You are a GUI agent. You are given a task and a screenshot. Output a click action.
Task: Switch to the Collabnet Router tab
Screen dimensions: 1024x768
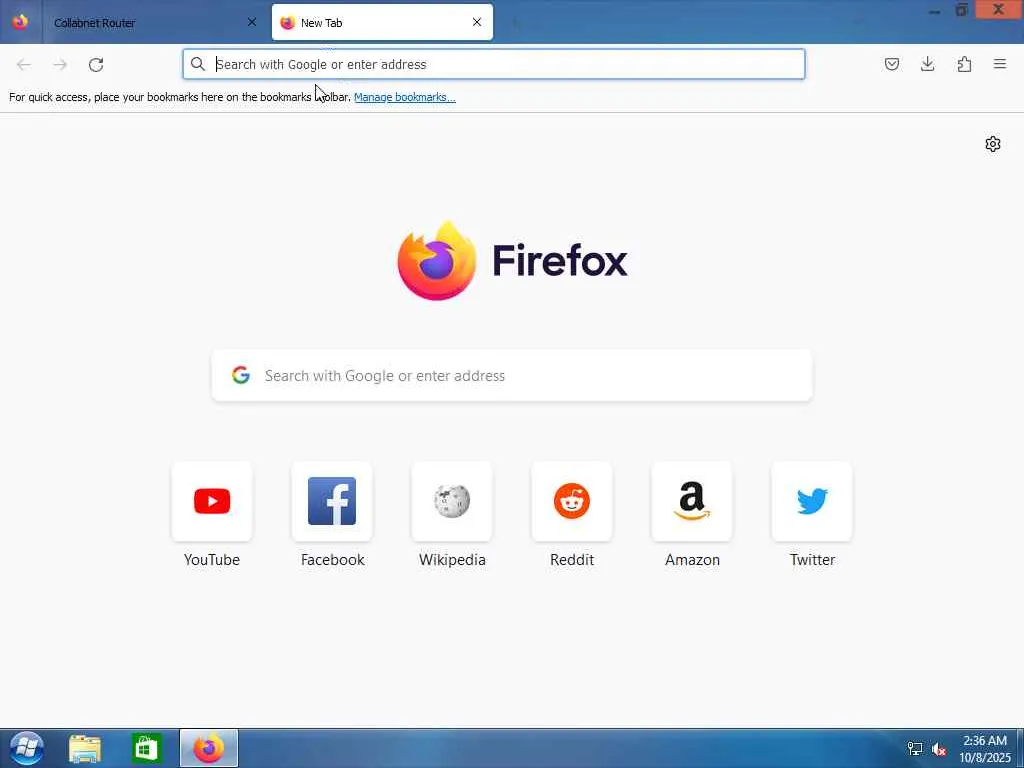[154, 23]
